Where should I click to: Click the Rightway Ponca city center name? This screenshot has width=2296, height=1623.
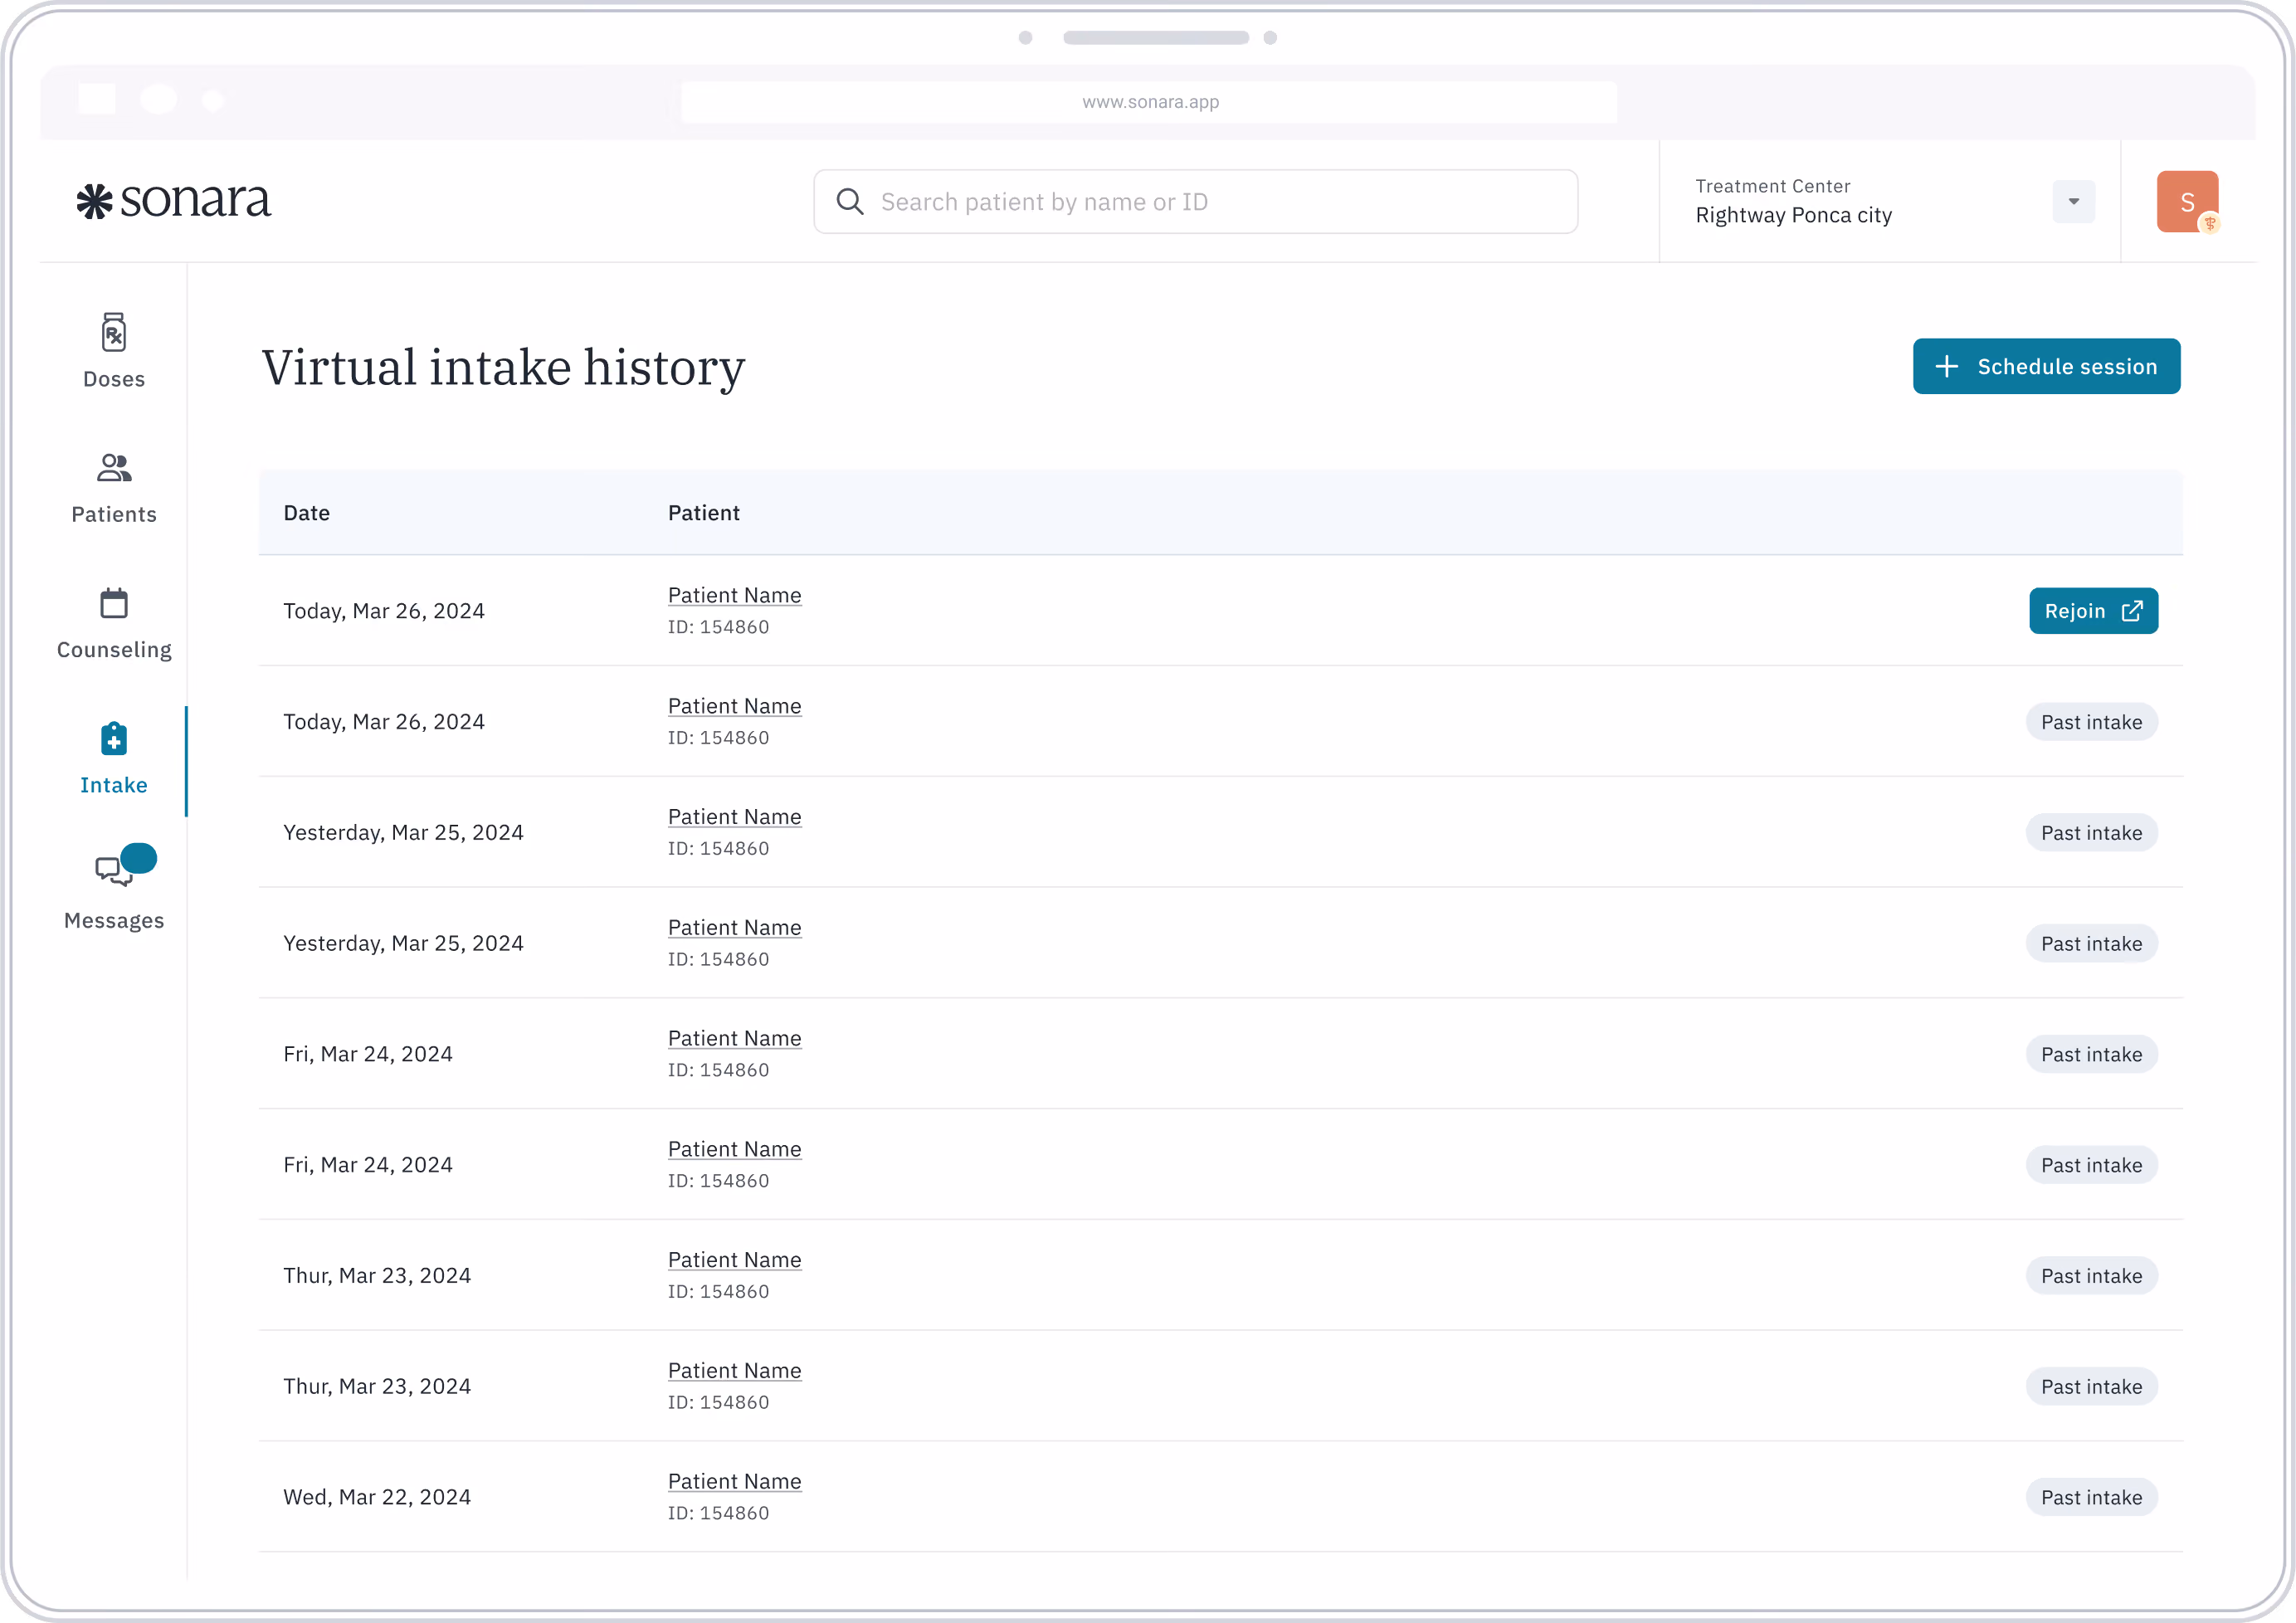click(x=1793, y=216)
